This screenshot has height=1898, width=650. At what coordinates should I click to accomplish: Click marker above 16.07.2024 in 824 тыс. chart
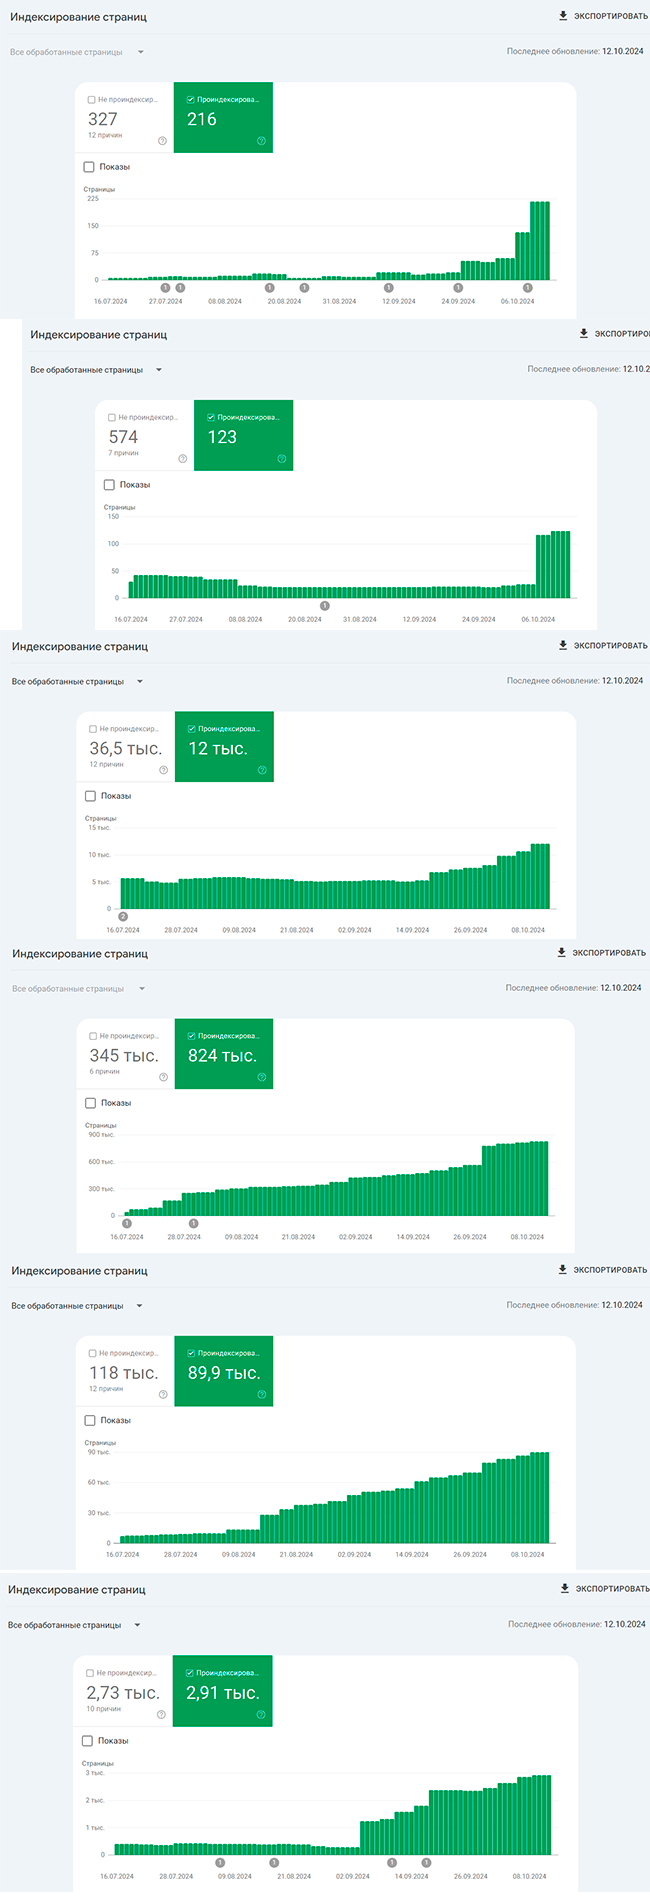pyautogui.click(x=127, y=1223)
